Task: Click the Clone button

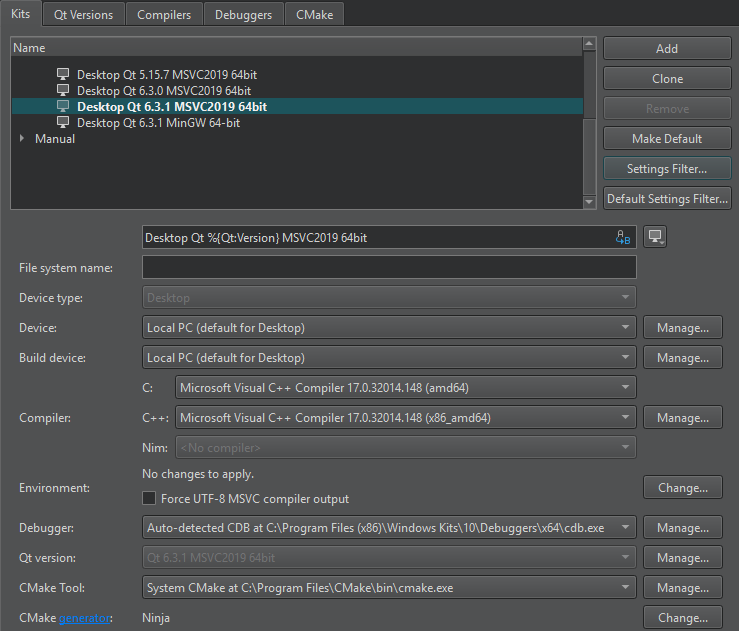Action: (667, 79)
